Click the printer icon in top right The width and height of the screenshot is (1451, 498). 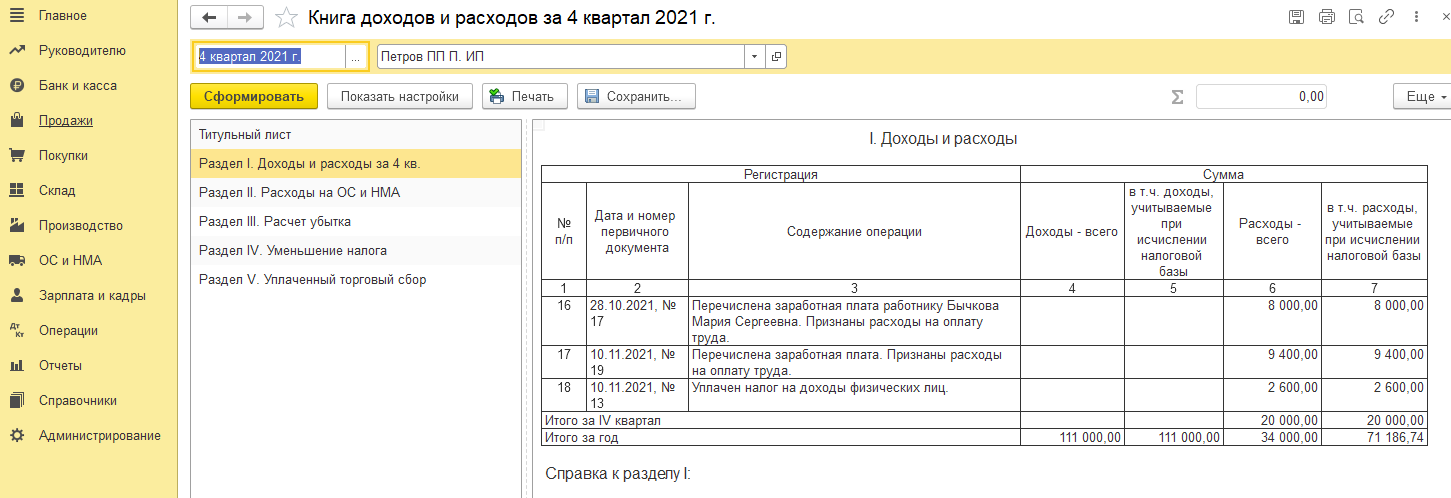[x=1327, y=17]
